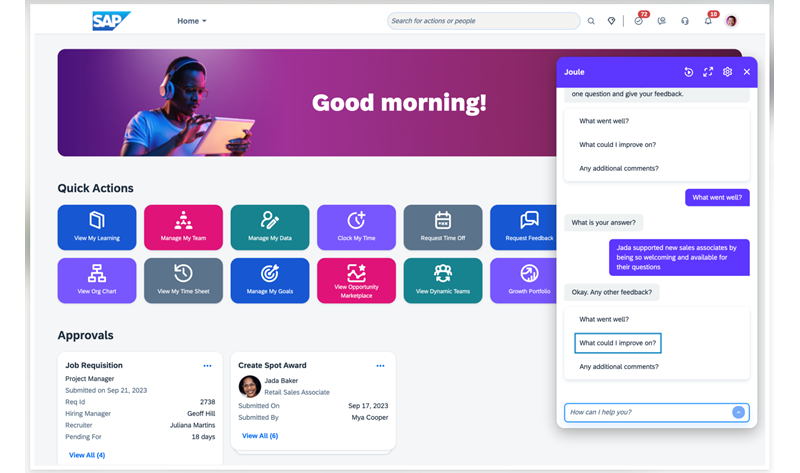Select upper 'Any additional comments?' option

tap(619, 168)
